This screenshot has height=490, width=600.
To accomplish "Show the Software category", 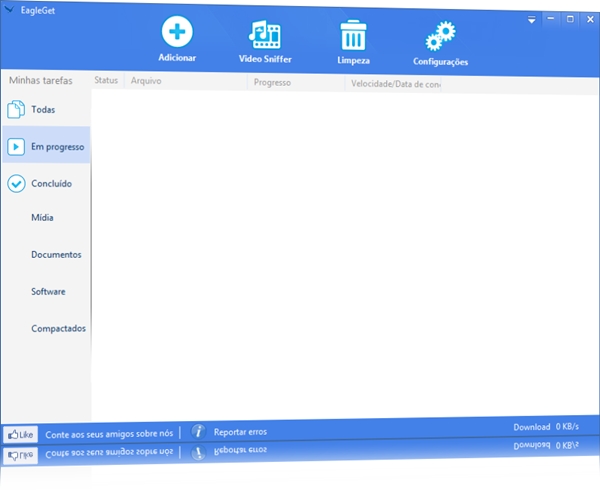I will pos(48,291).
